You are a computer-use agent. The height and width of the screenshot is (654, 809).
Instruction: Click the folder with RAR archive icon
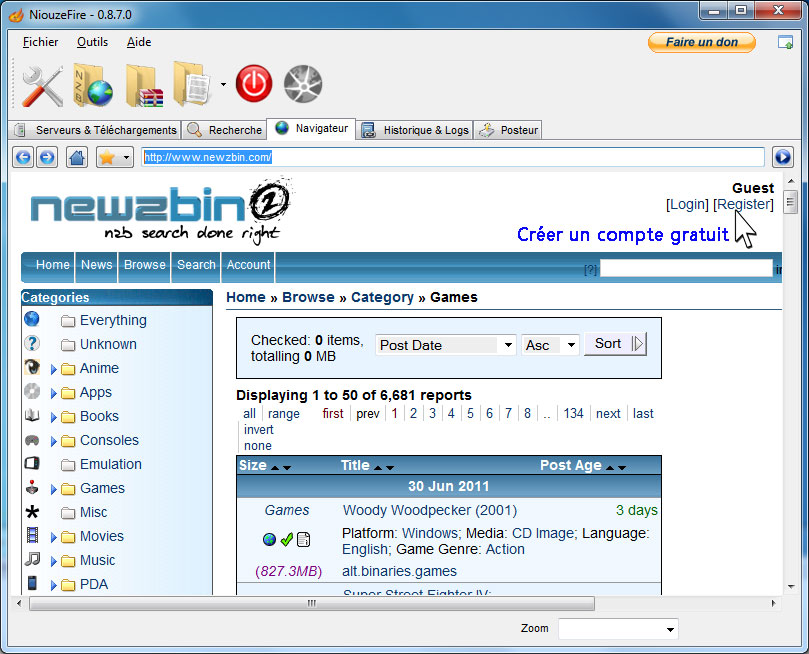pyautogui.click(x=144, y=86)
